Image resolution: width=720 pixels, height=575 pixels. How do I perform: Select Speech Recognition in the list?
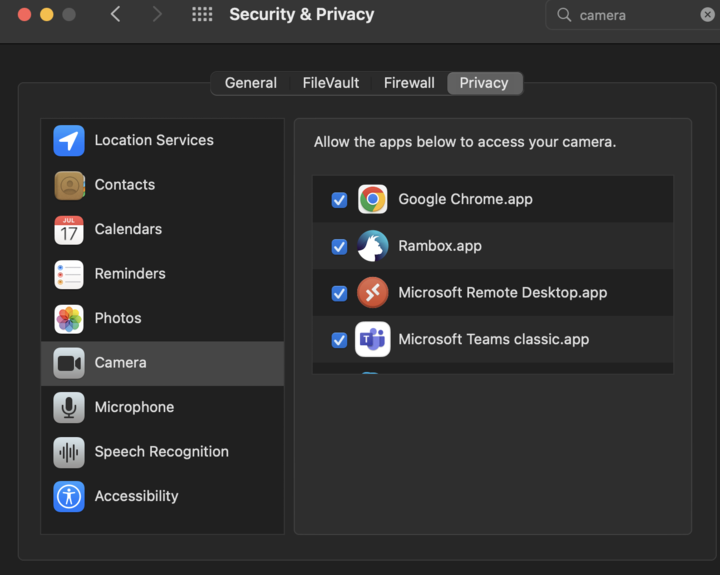(x=162, y=452)
